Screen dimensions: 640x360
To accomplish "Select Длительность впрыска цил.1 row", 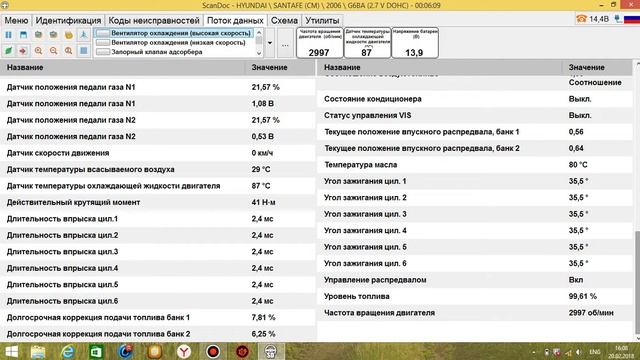I will point(158,219).
